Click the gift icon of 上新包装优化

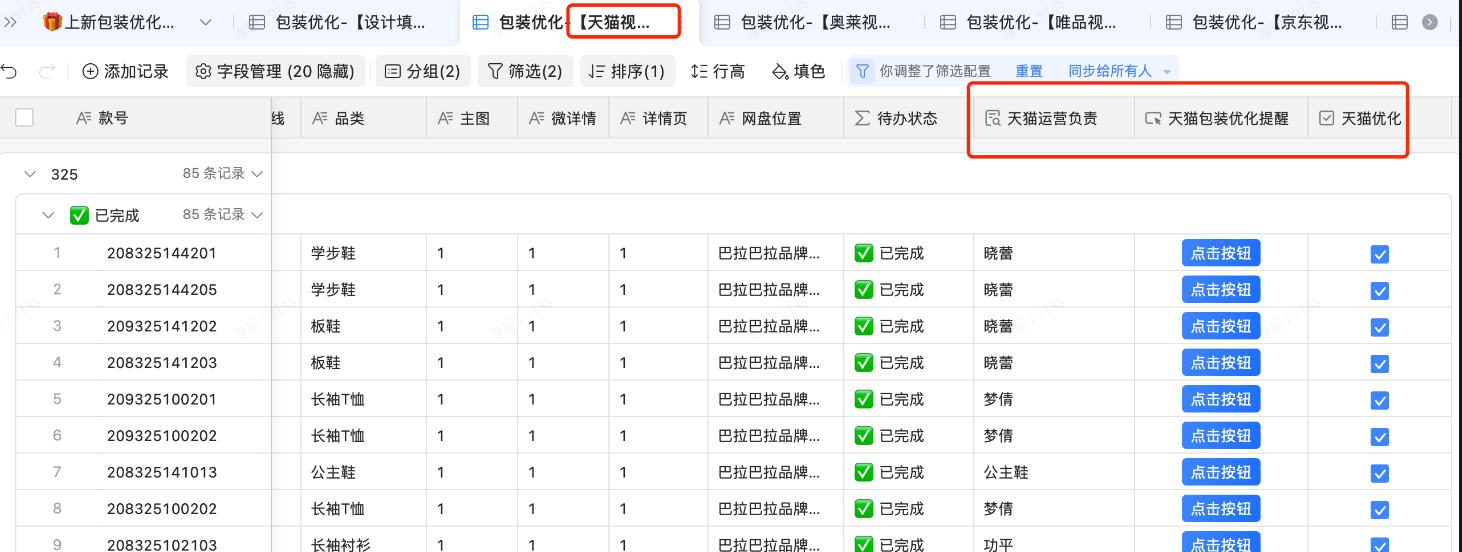coord(52,22)
